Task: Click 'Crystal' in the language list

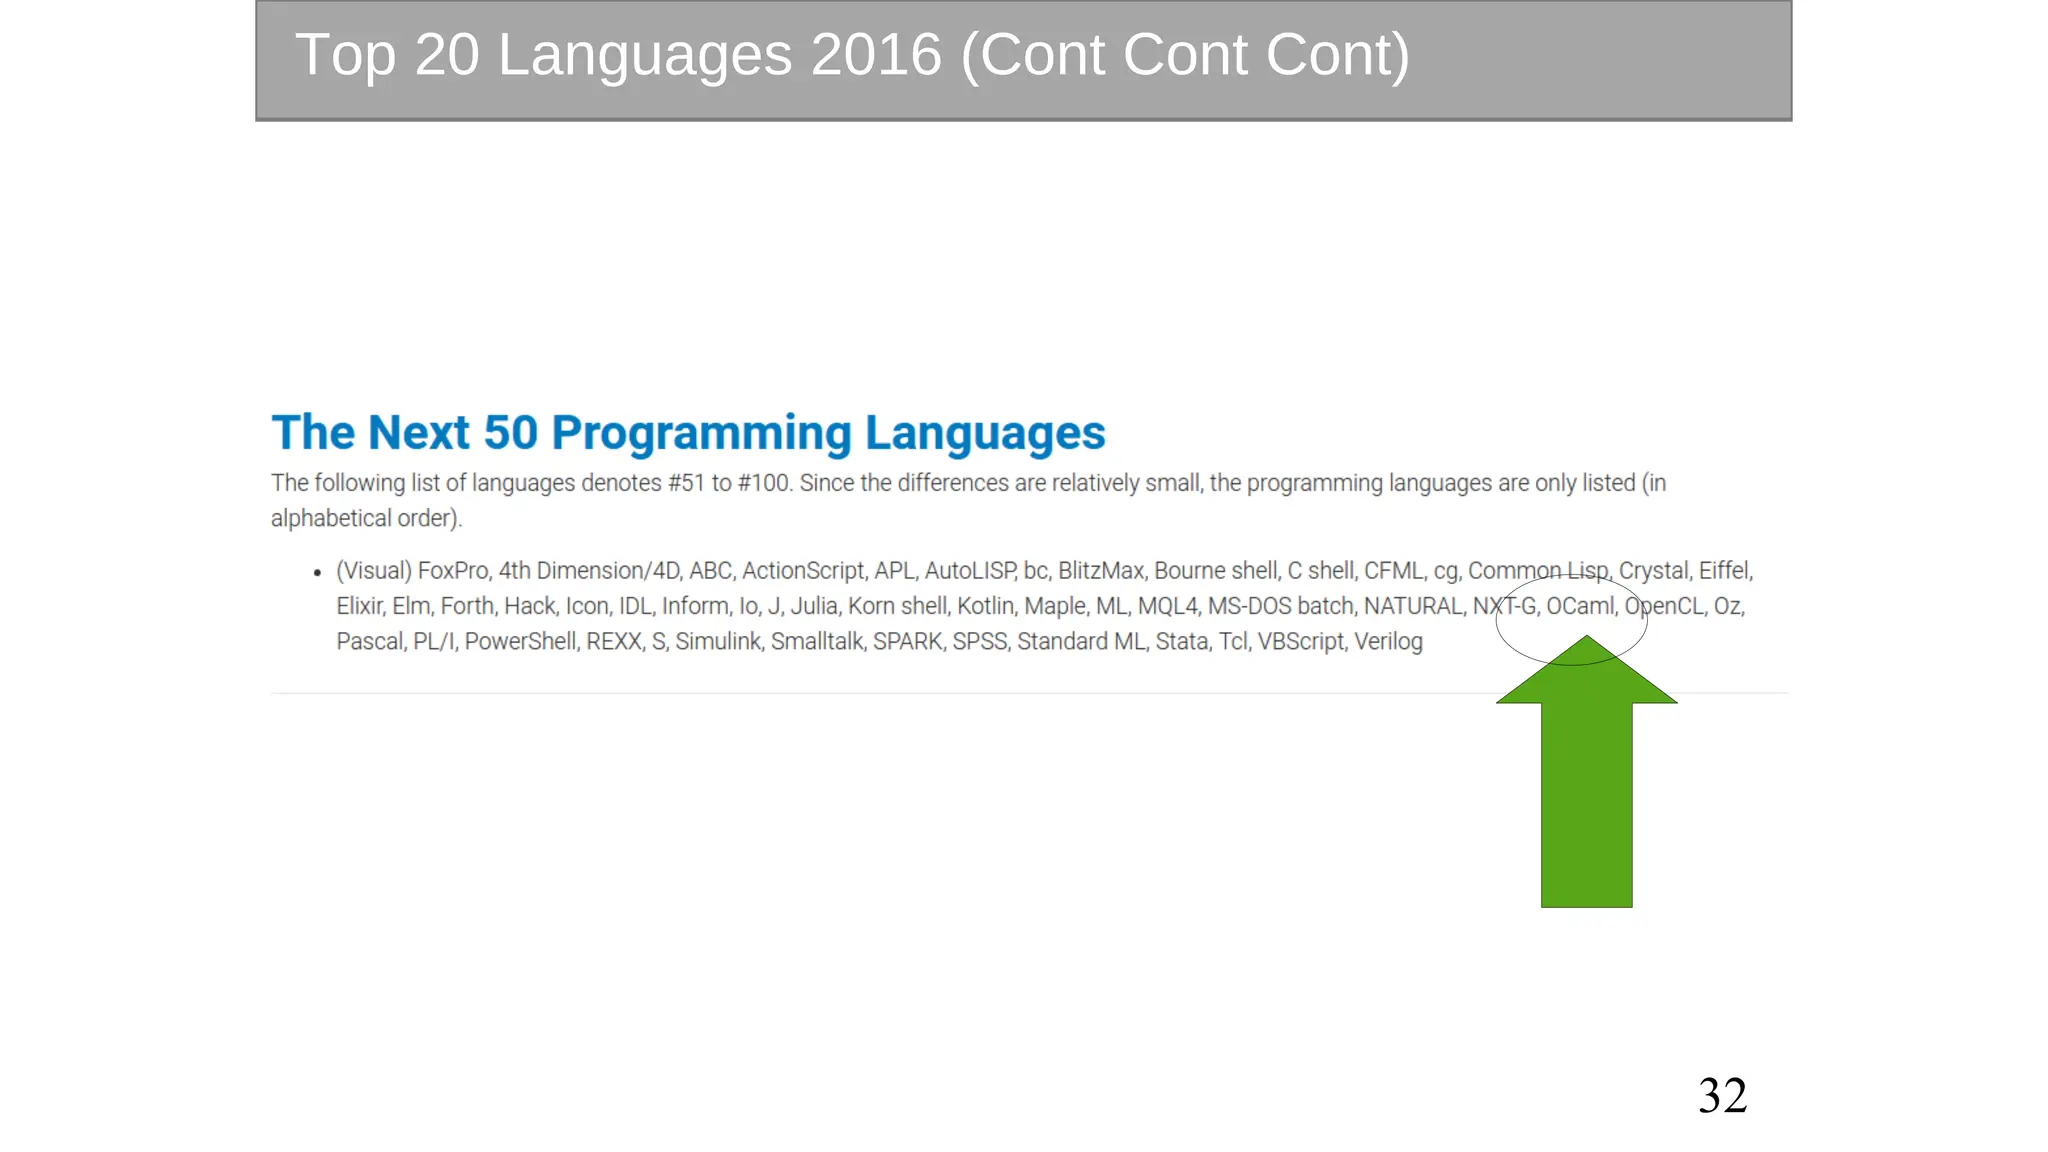Action: 1652,571
